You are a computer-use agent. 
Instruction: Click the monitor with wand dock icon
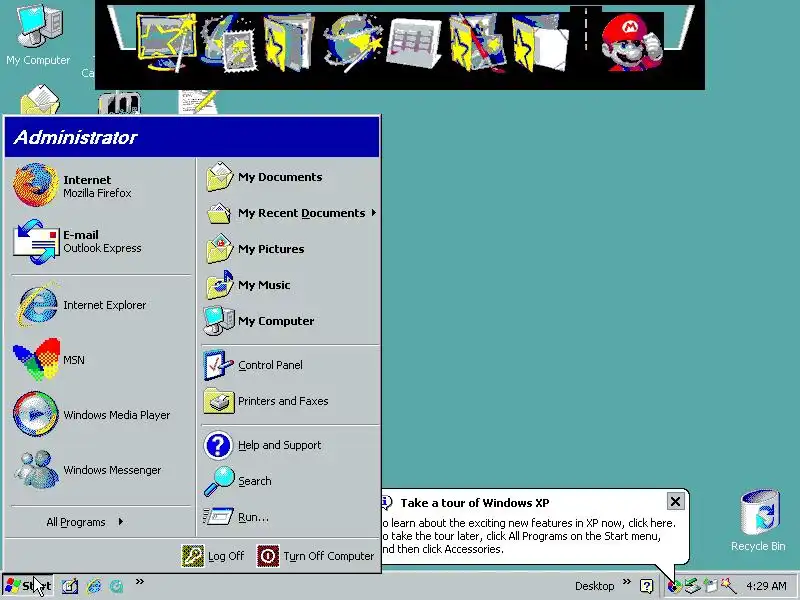[166, 42]
